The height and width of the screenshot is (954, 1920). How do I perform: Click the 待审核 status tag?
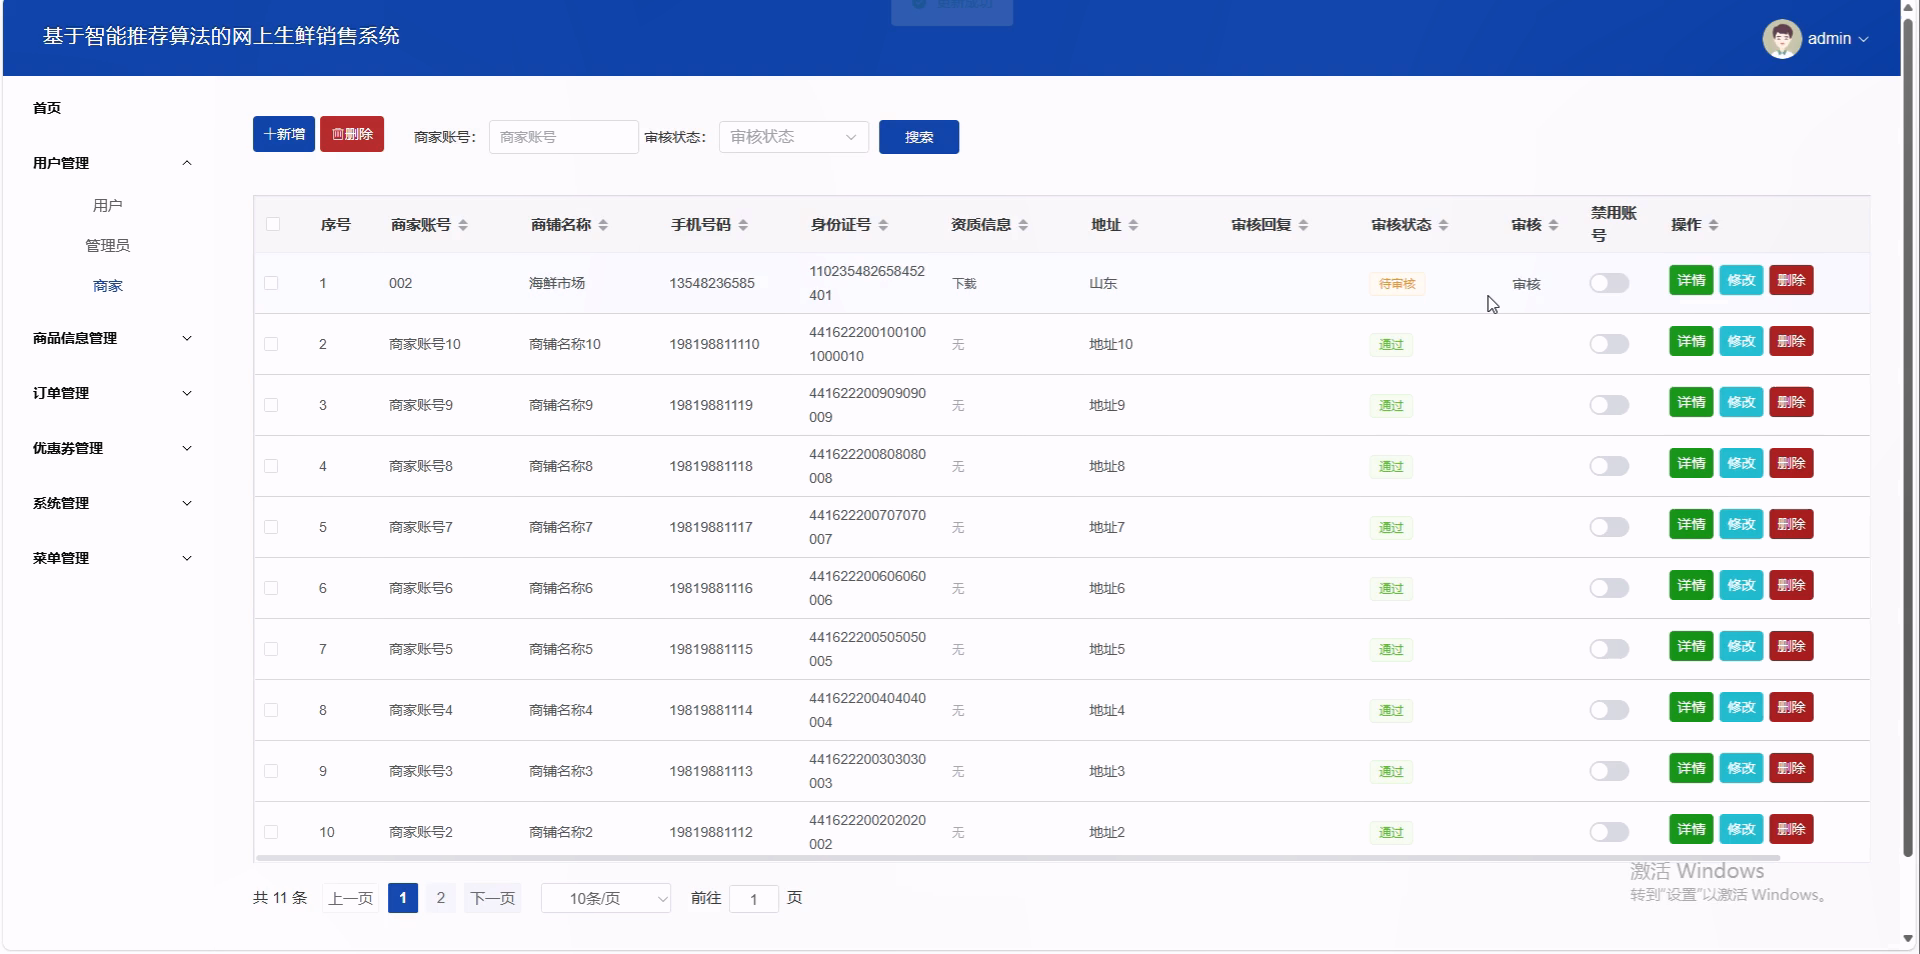pos(1397,284)
